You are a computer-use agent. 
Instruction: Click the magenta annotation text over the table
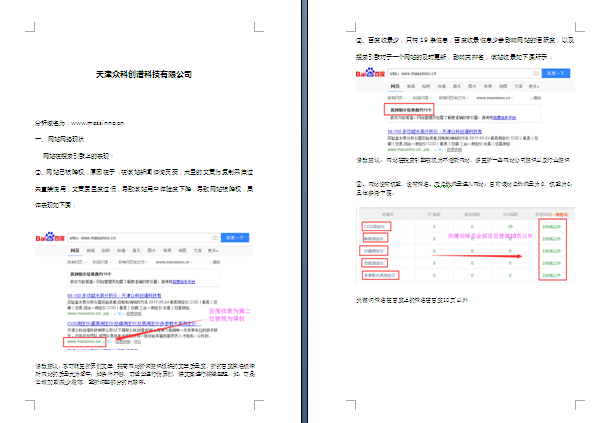[490, 237]
